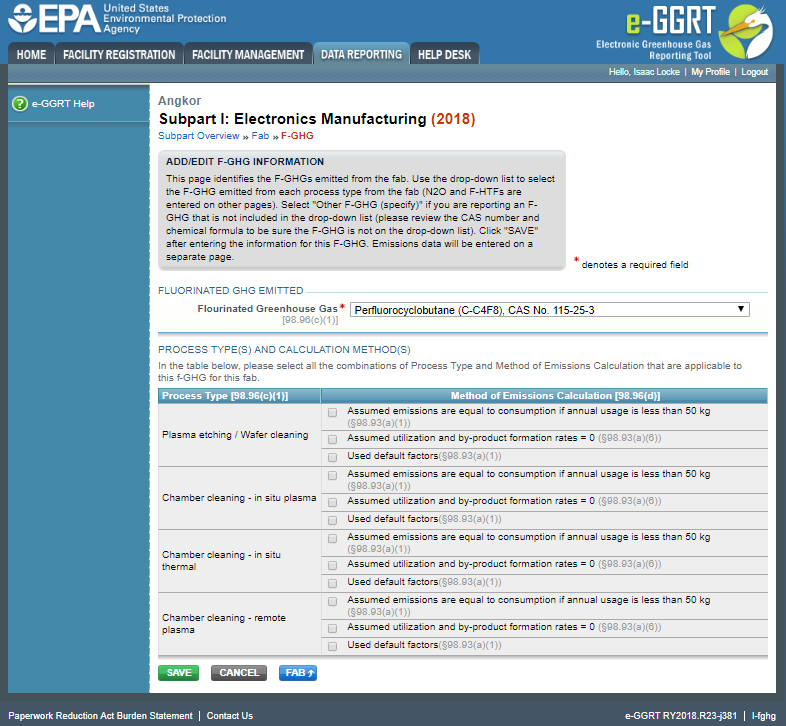This screenshot has width=786, height=726.
Task: Check in situ thermal emissions equal to consumption
Action: pos(332,539)
